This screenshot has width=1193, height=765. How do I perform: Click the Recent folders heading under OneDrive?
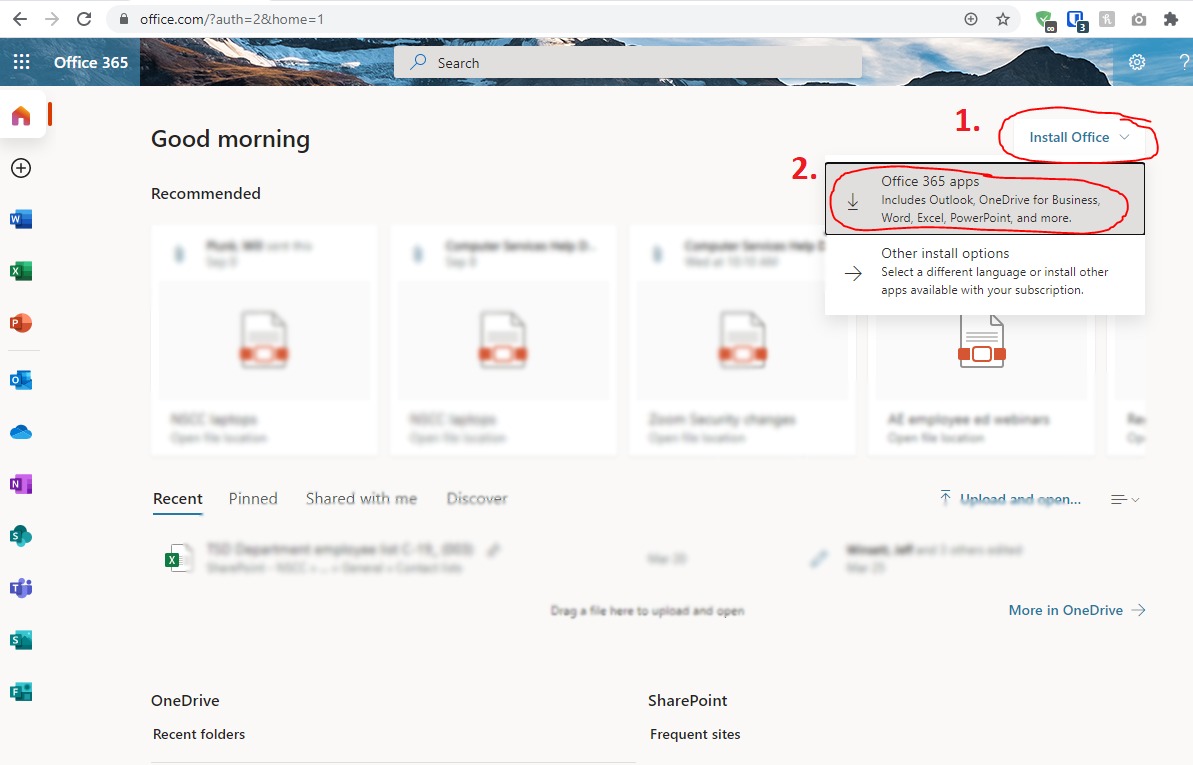199,734
